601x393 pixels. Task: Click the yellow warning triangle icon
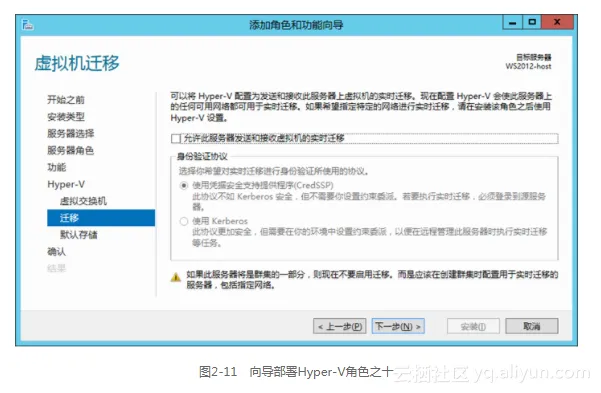(x=176, y=277)
